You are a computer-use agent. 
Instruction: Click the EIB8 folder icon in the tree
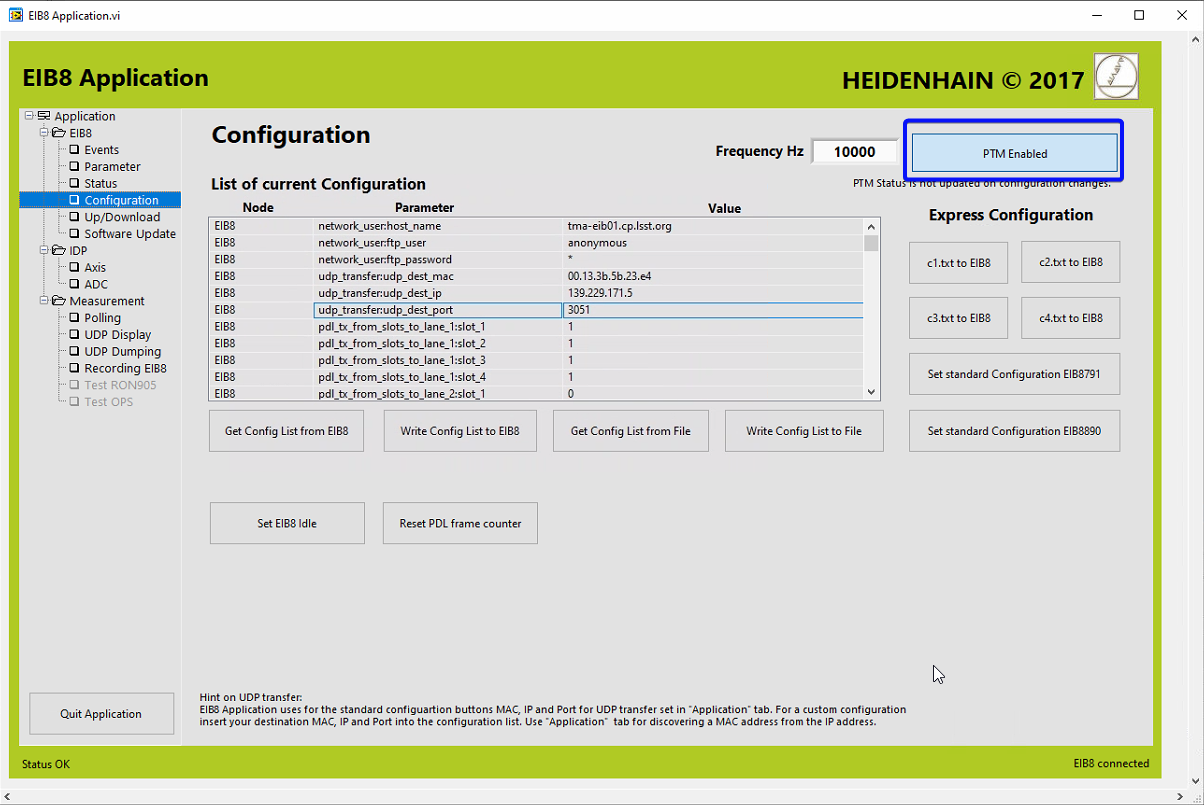(x=59, y=133)
